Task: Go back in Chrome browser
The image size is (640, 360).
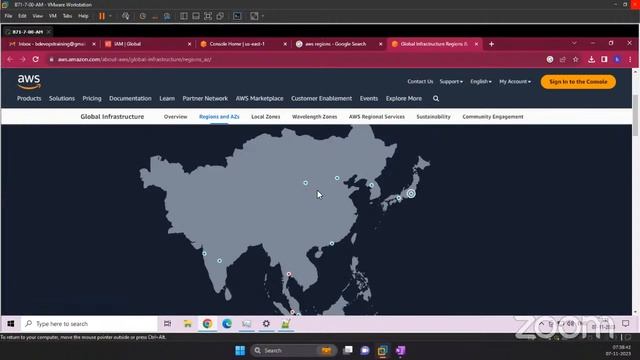Action: tap(10, 59)
